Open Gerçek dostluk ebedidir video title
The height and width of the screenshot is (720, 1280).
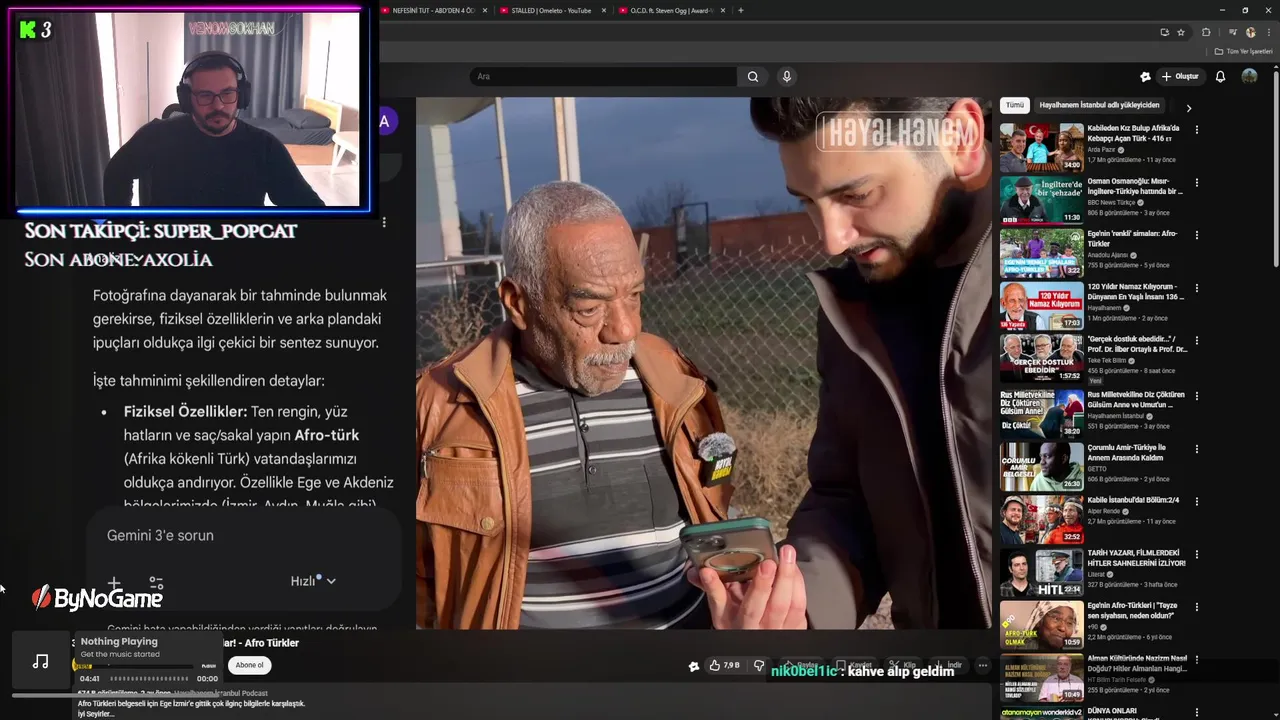pos(1137,345)
